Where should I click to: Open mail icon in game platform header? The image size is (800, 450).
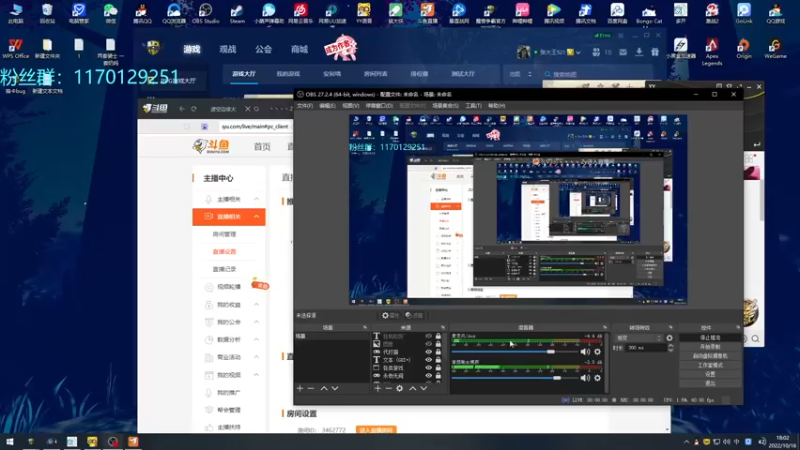pyautogui.click(x=623, y=52)
